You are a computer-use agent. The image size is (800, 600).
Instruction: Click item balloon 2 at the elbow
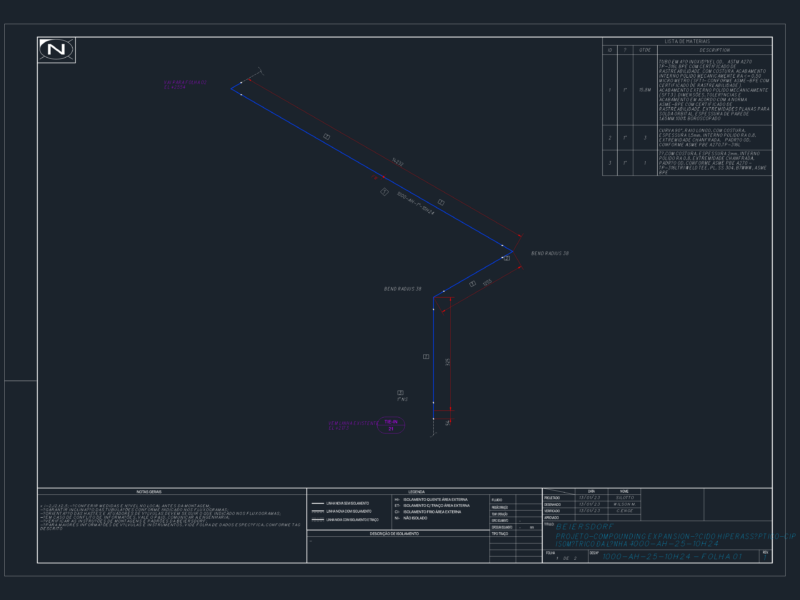point(507,258)
